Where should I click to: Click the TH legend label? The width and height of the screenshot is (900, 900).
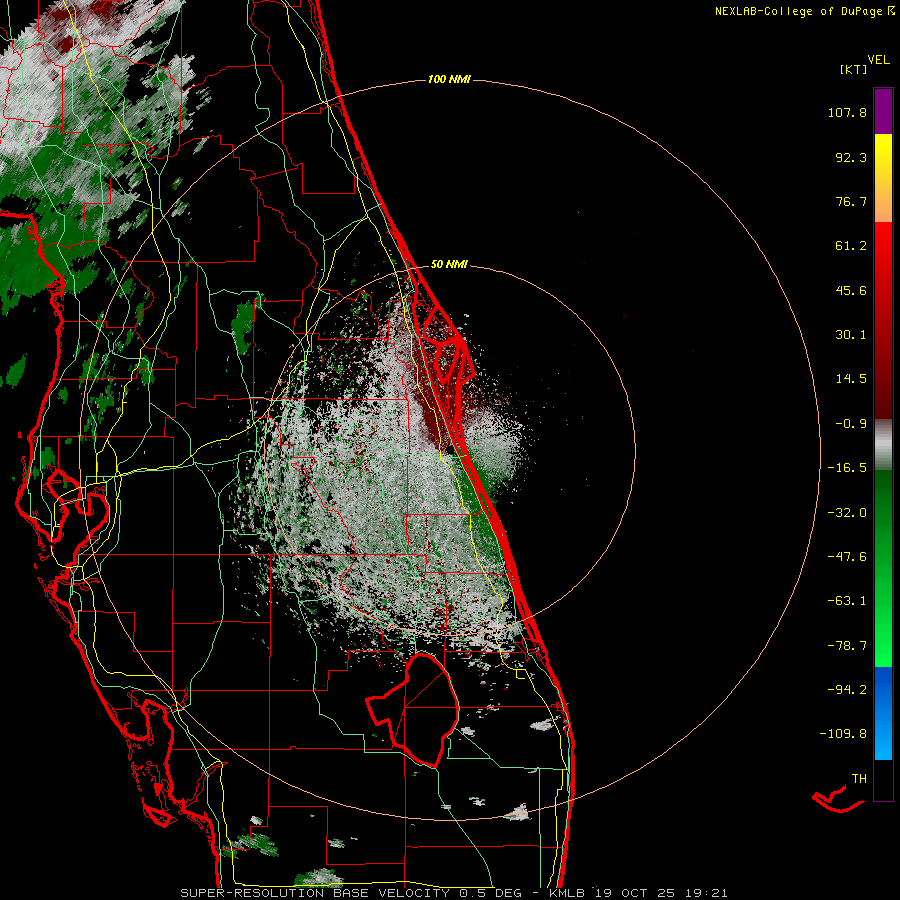[859, 779]
